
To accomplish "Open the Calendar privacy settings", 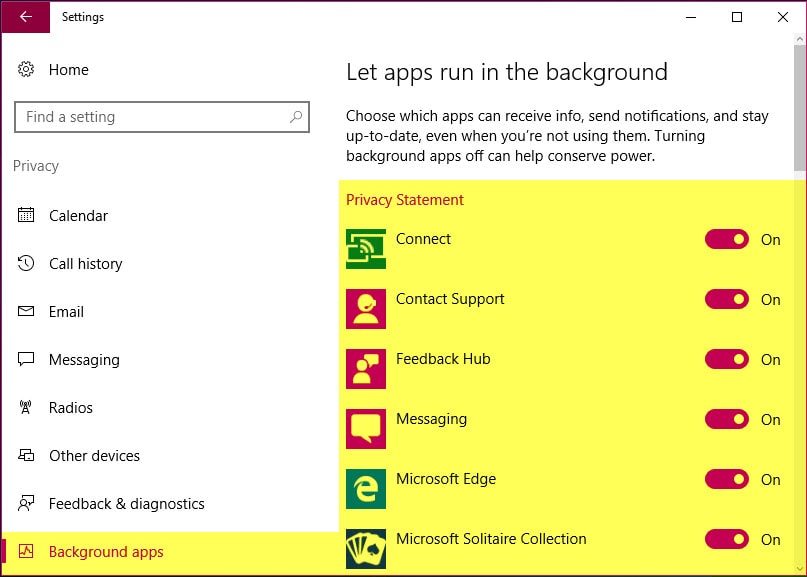I will [78, 216].
